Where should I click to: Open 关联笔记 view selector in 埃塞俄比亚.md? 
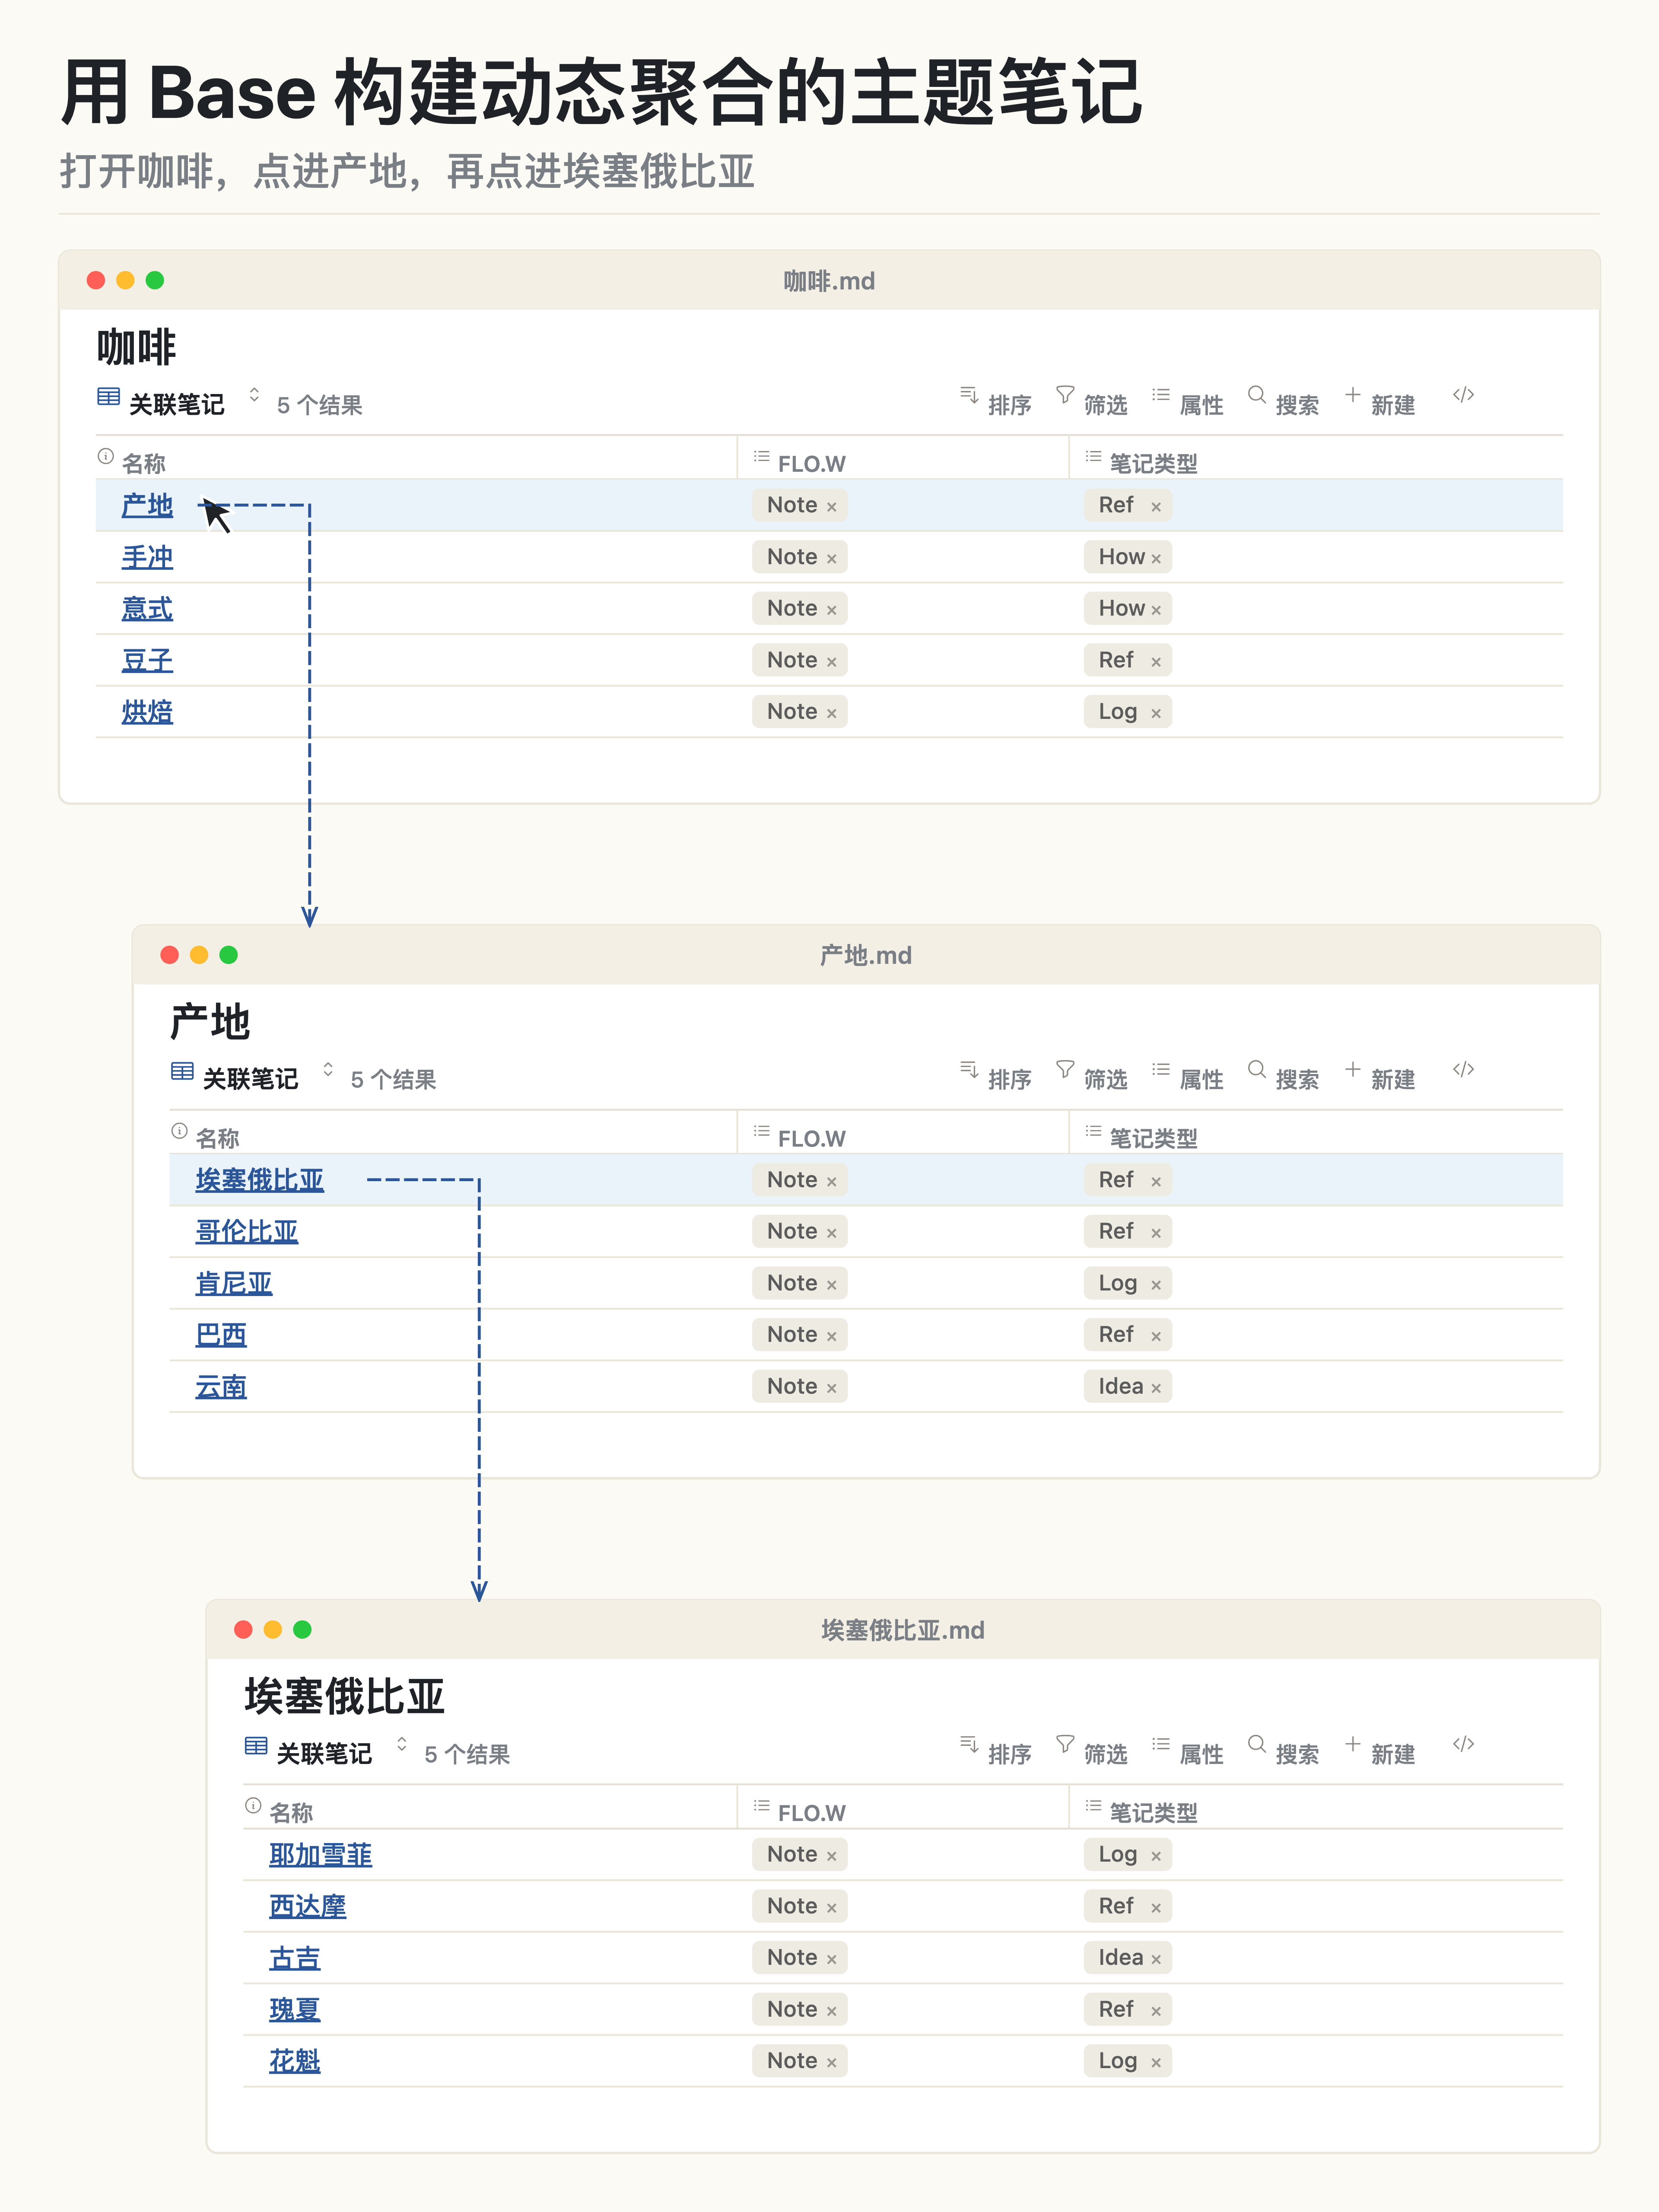(325, 1753)
